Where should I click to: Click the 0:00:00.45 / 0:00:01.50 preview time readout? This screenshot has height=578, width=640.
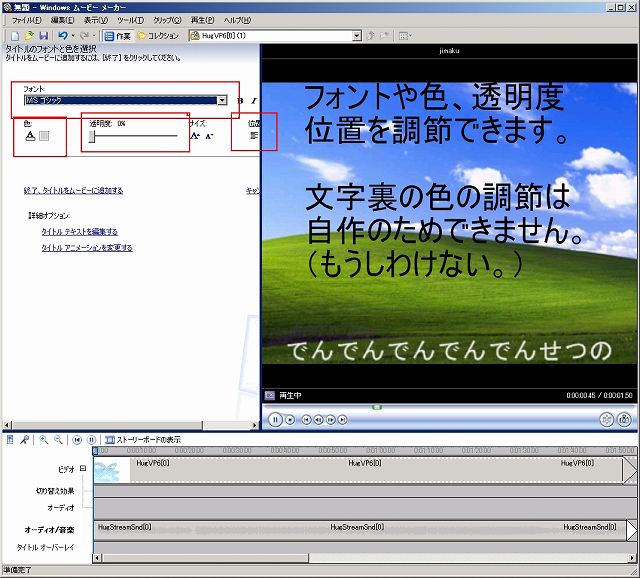coord(599,396)
